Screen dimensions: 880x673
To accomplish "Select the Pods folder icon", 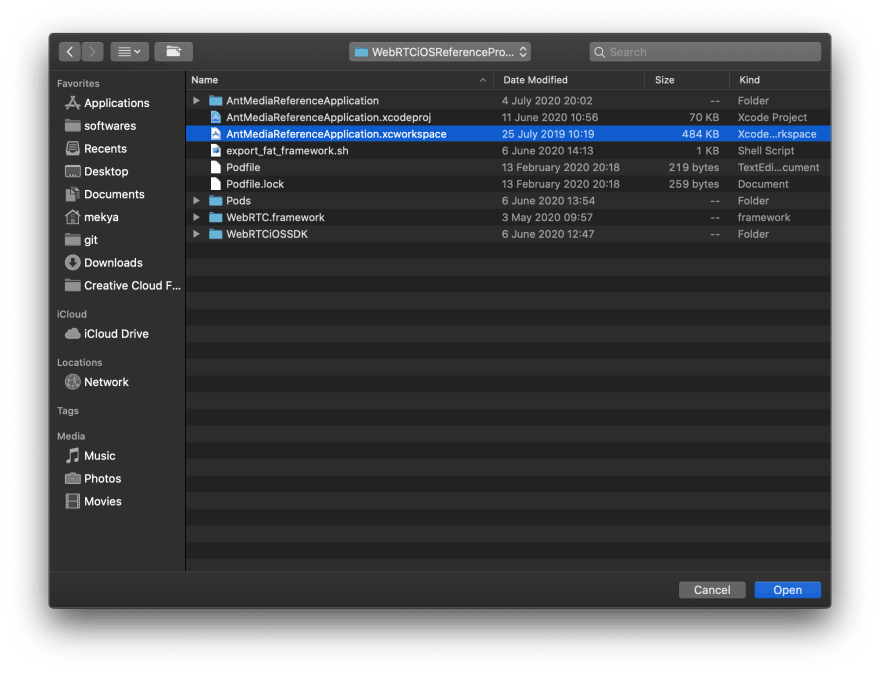I will 216,200.
